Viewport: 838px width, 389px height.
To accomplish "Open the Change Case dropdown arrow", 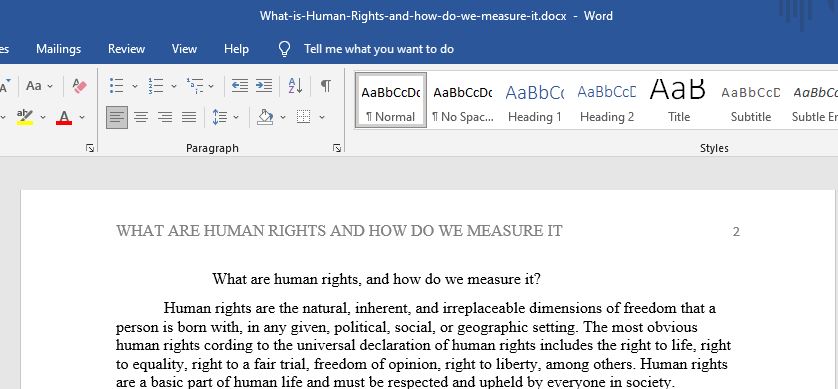I will (50, 86).
